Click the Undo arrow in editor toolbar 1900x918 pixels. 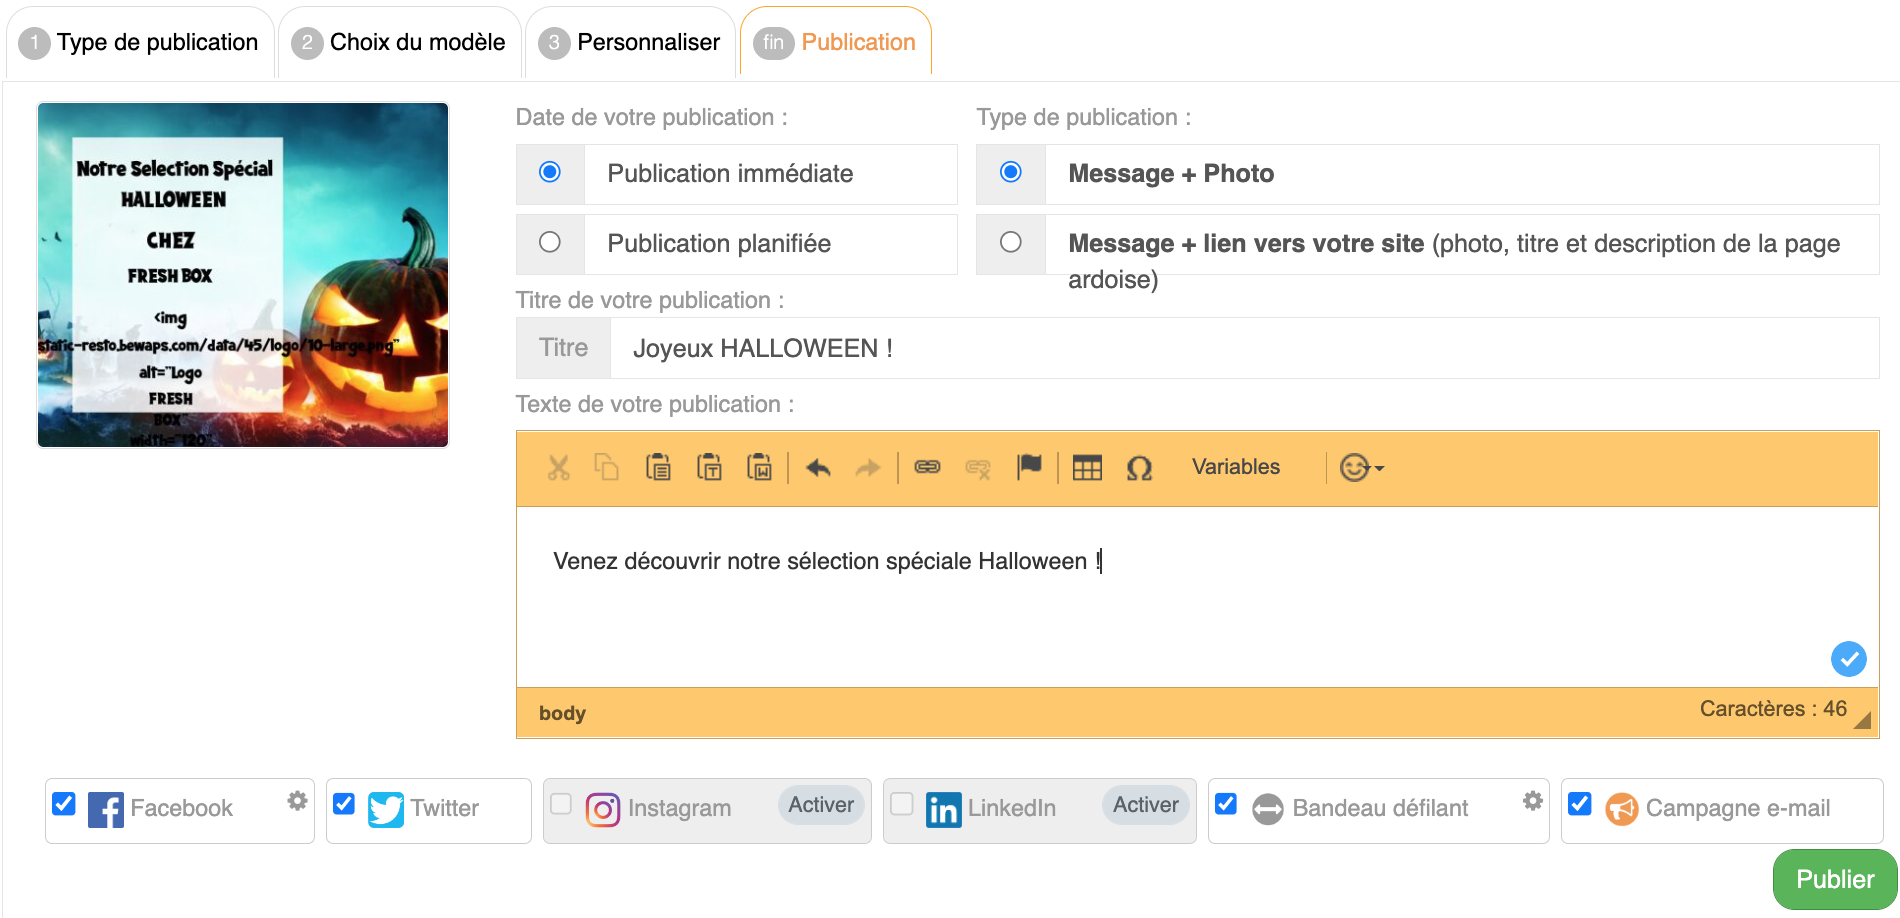[x=818, y=468]
